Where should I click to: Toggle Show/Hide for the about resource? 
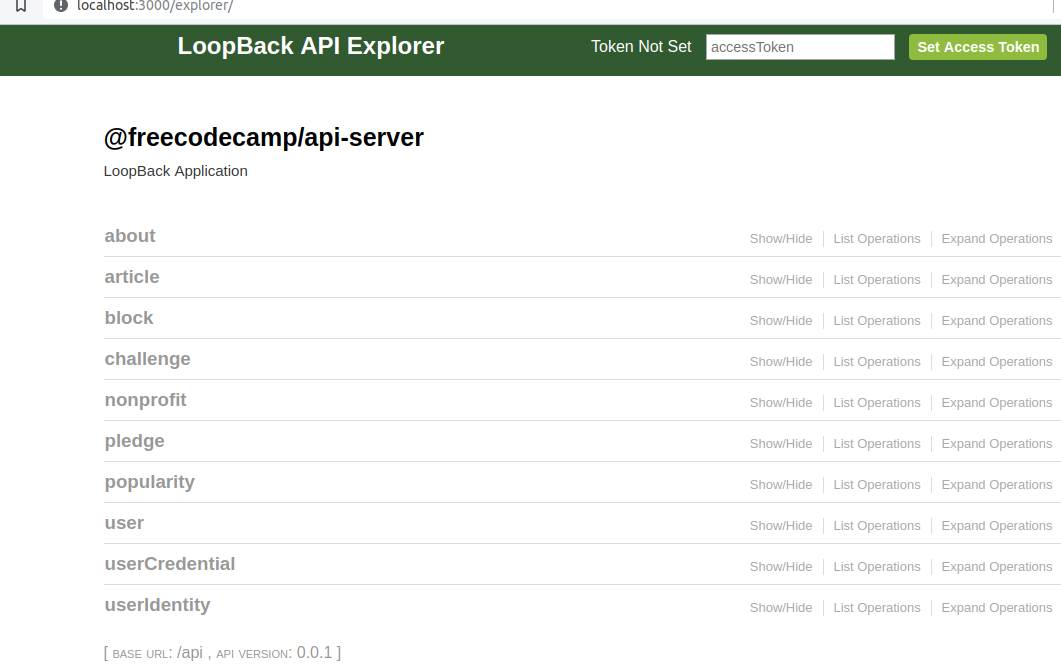tap(780, 238)
